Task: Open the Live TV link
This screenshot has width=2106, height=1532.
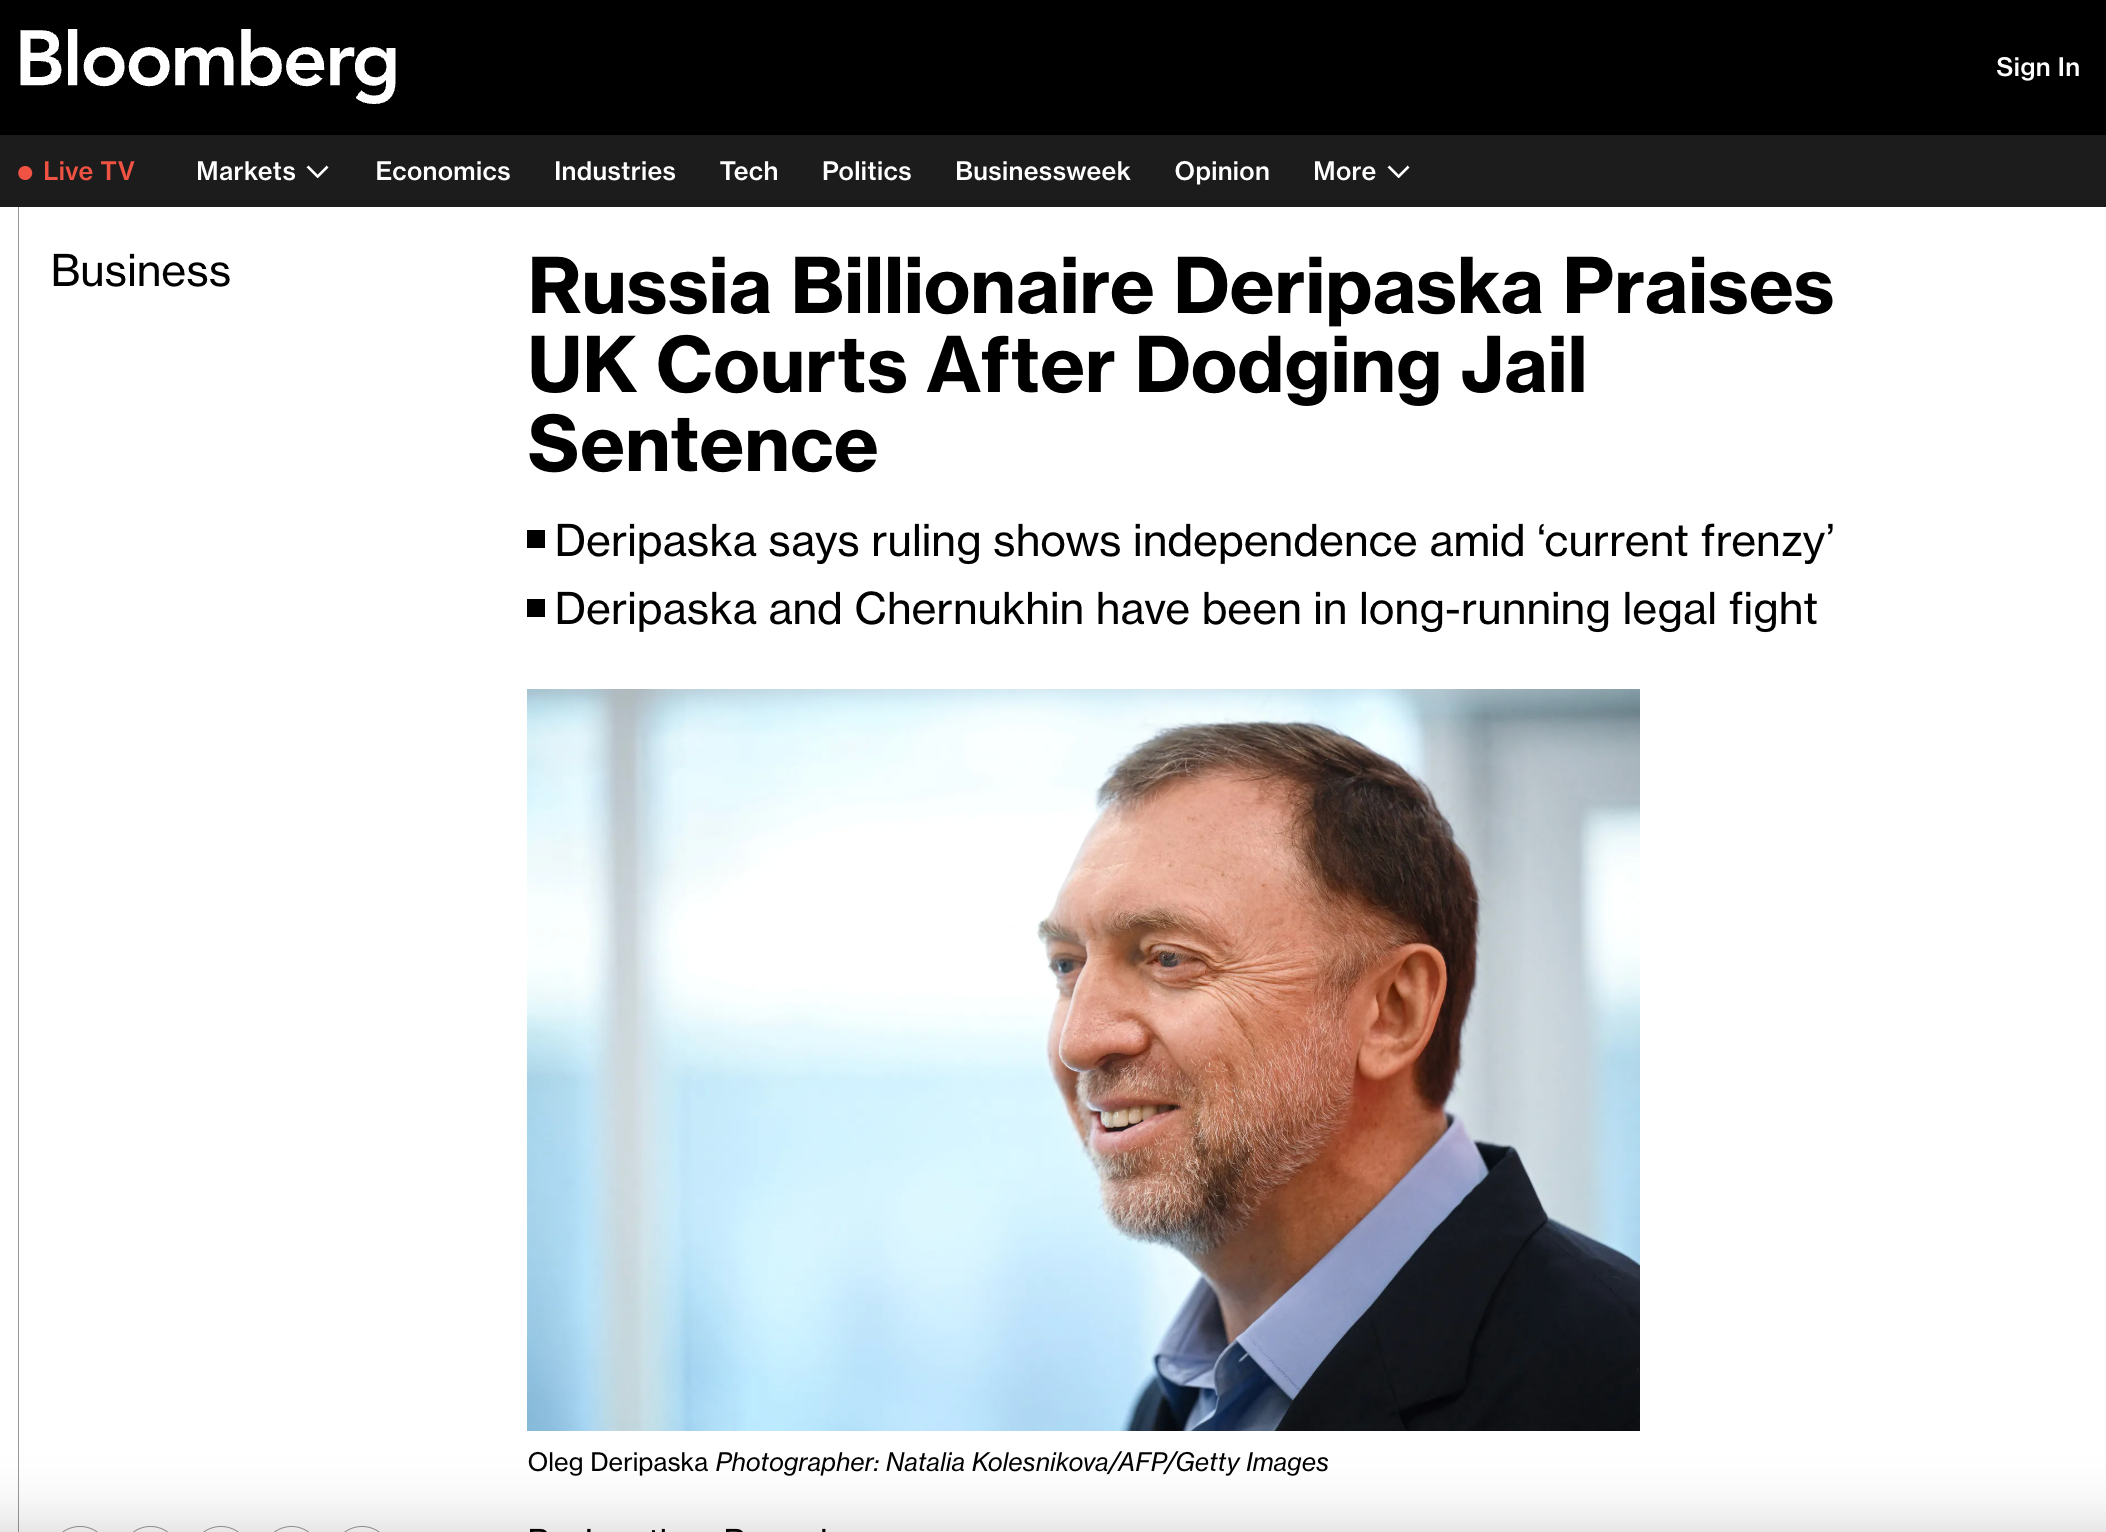Action: pos(88,172)
